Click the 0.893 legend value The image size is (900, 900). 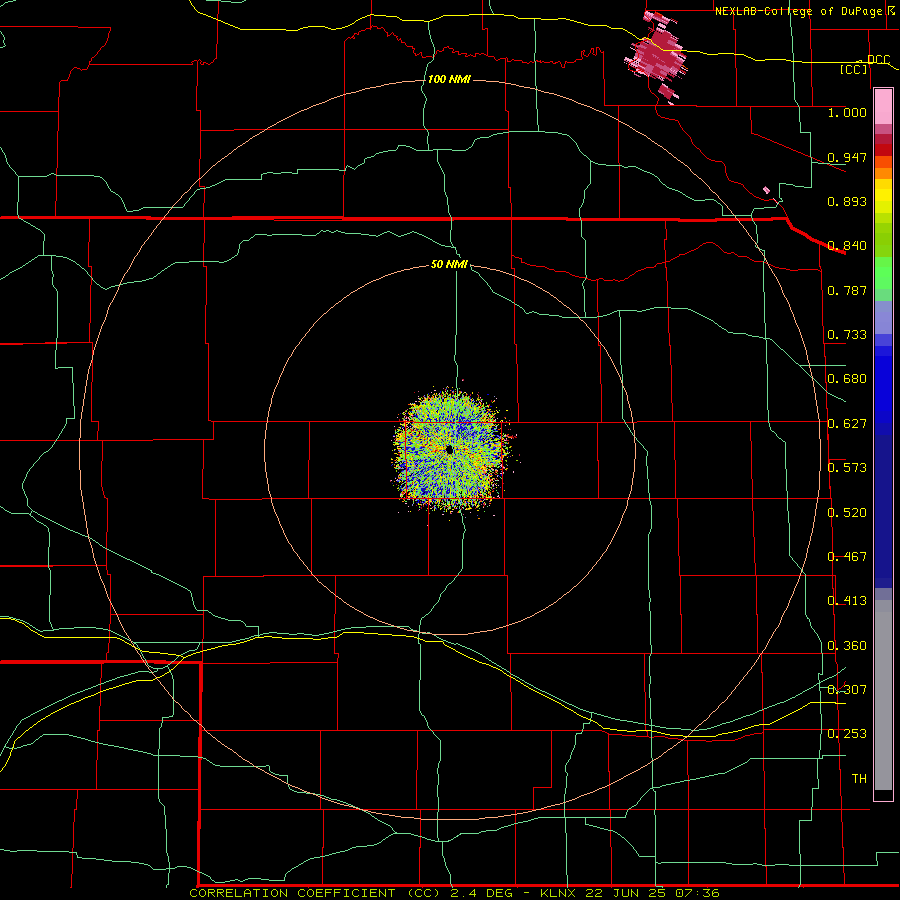(847, 201)
